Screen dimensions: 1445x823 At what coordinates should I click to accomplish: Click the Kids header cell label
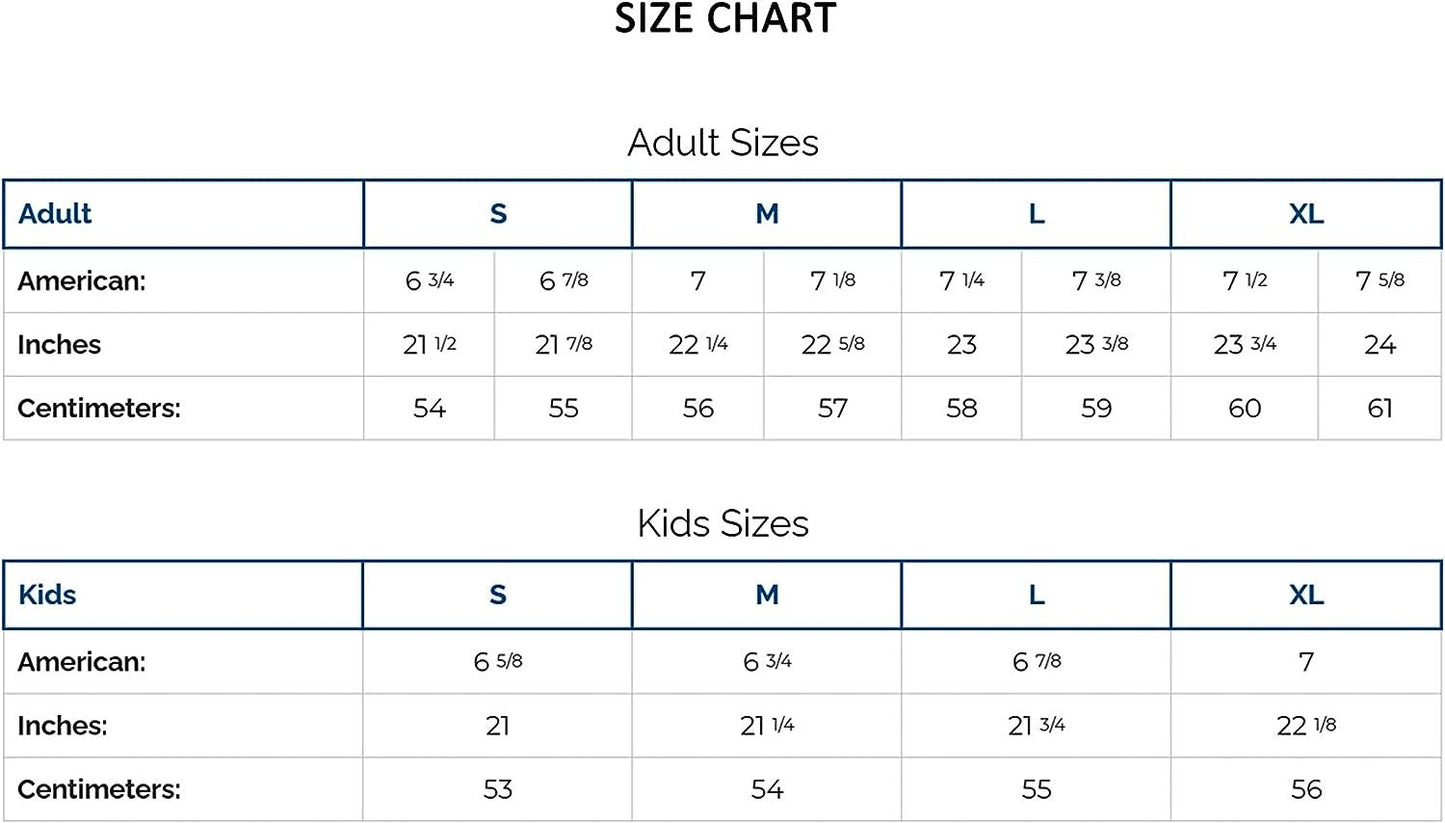[x=47, y=595]
